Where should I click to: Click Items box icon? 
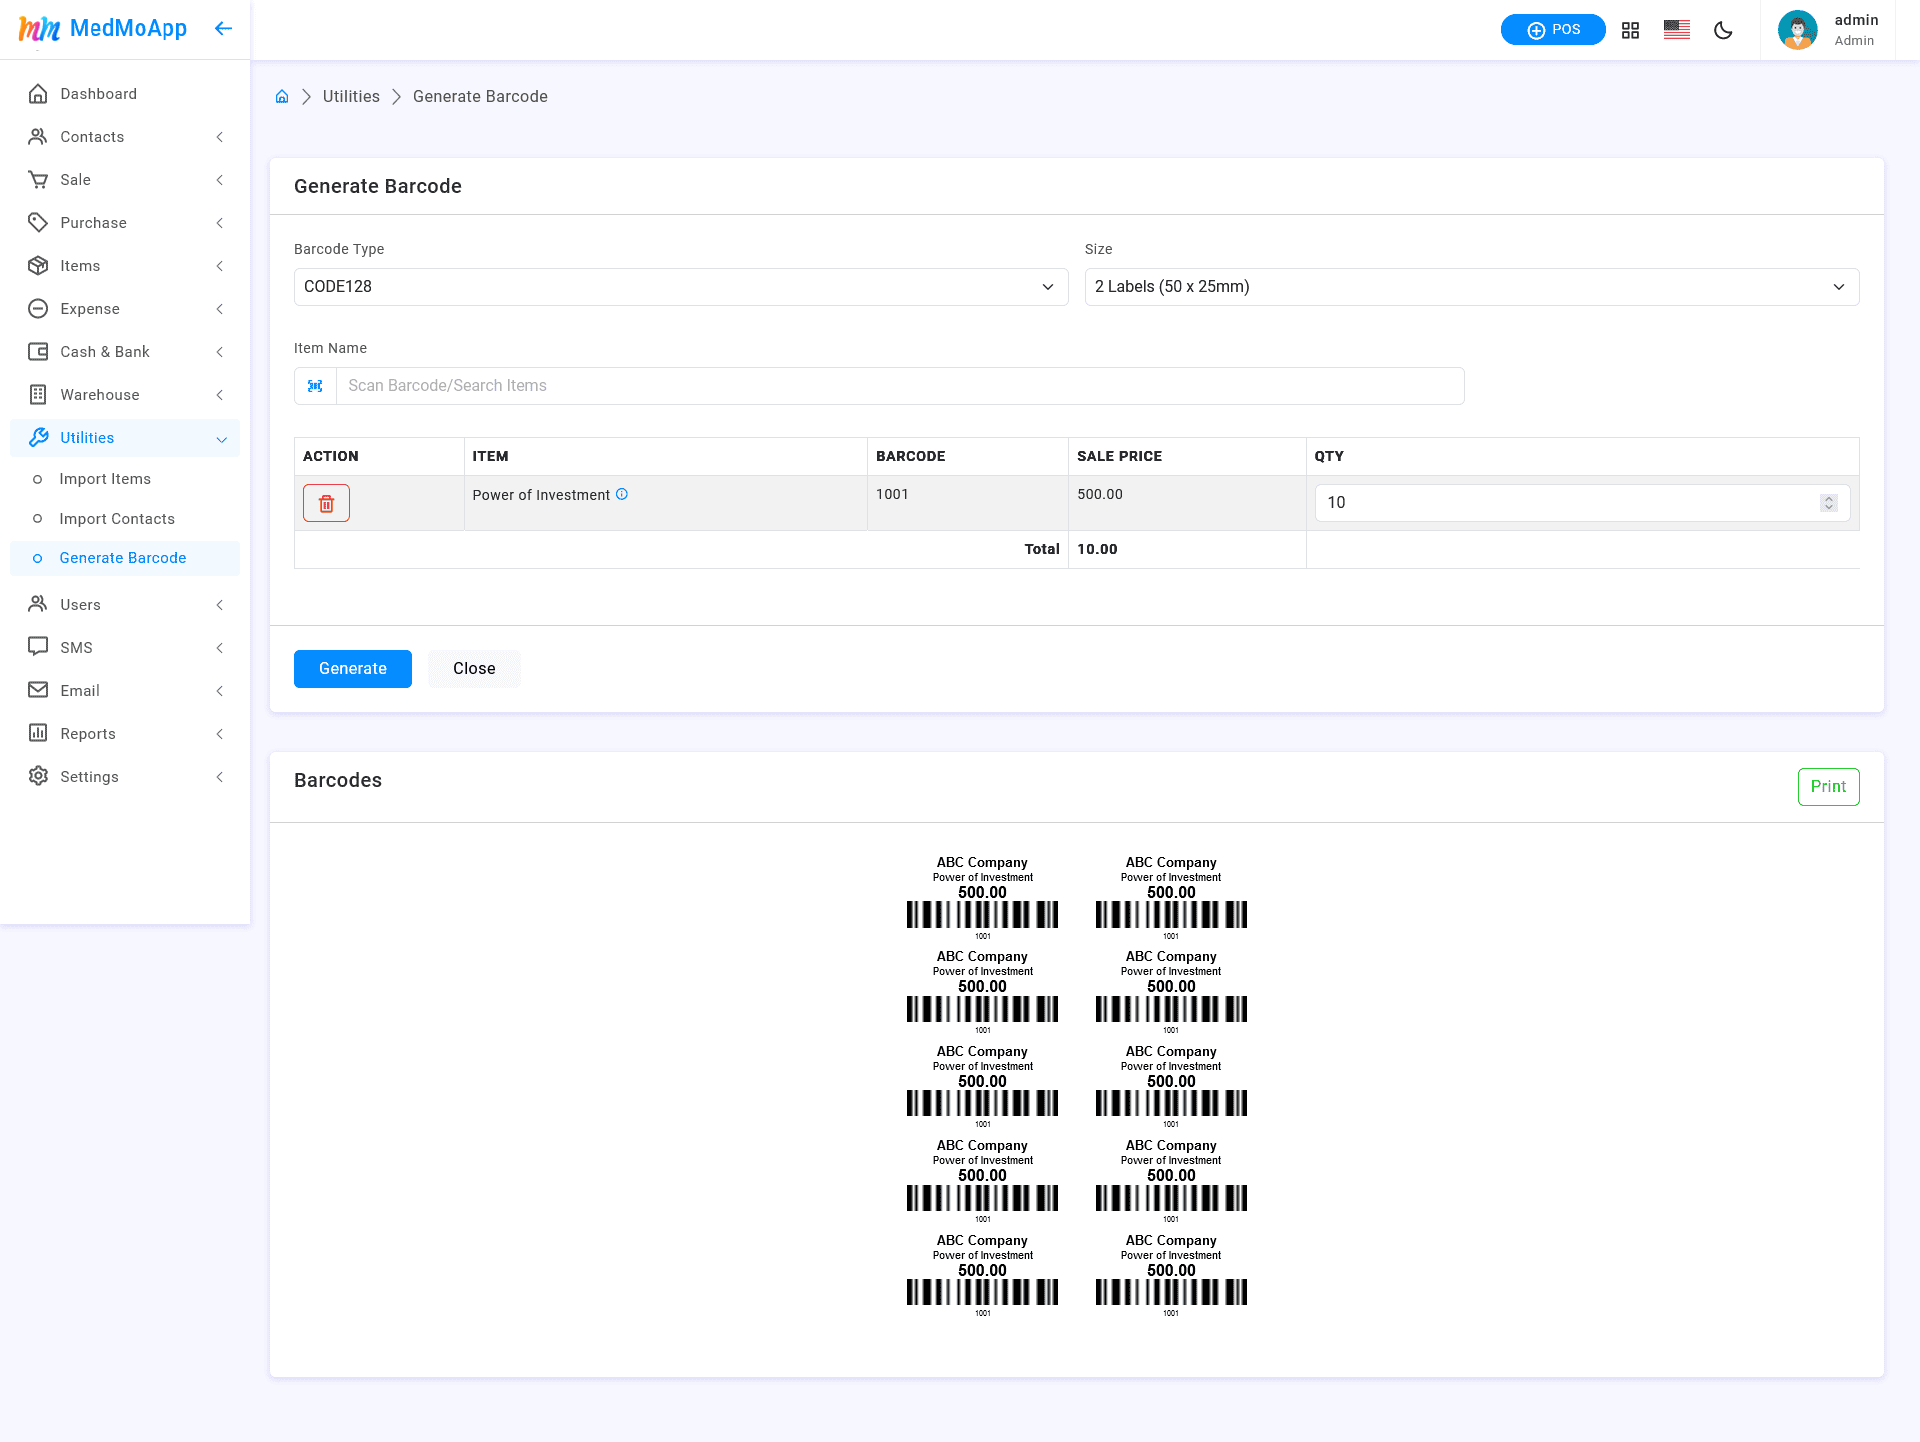(x=38, y=266)
